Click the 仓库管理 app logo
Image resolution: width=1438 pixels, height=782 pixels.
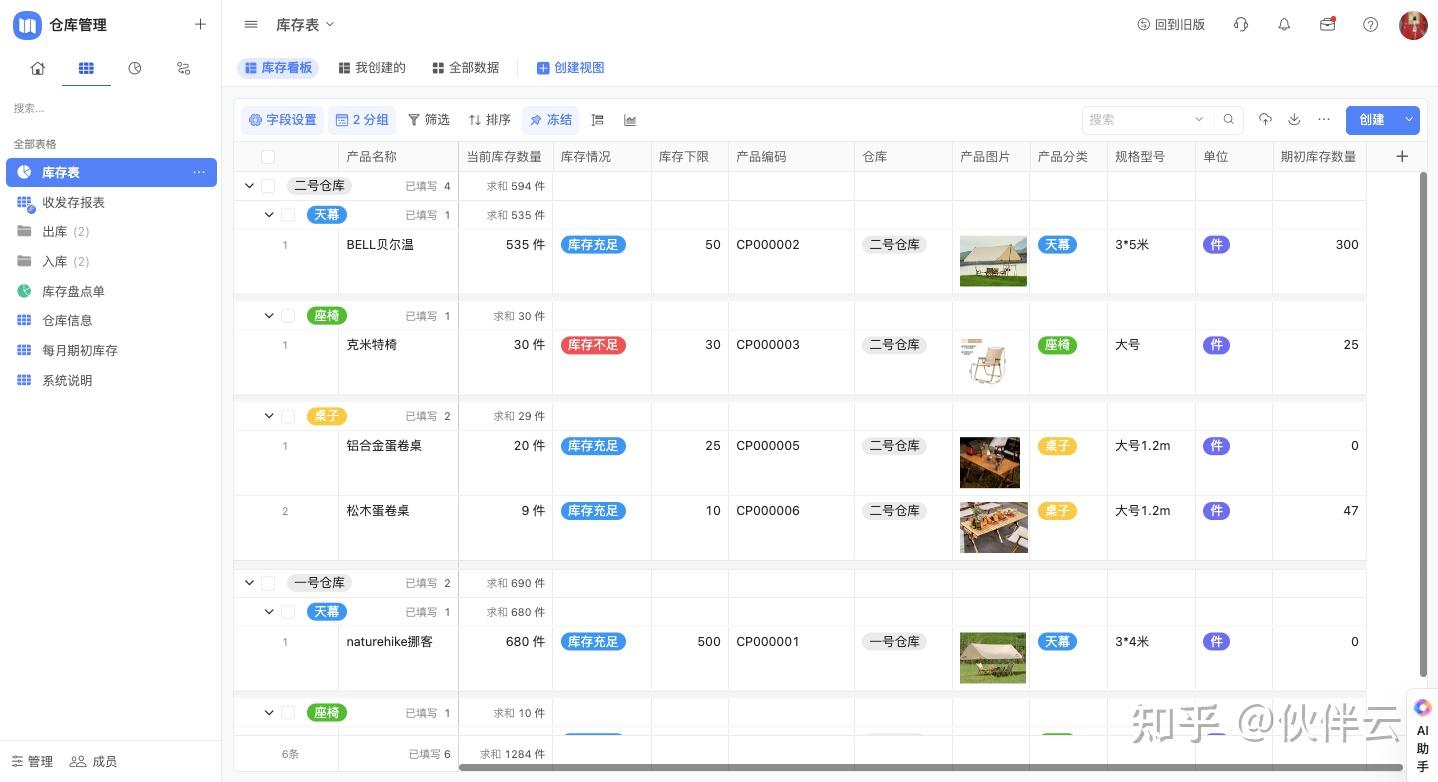(x=27, y=25)
